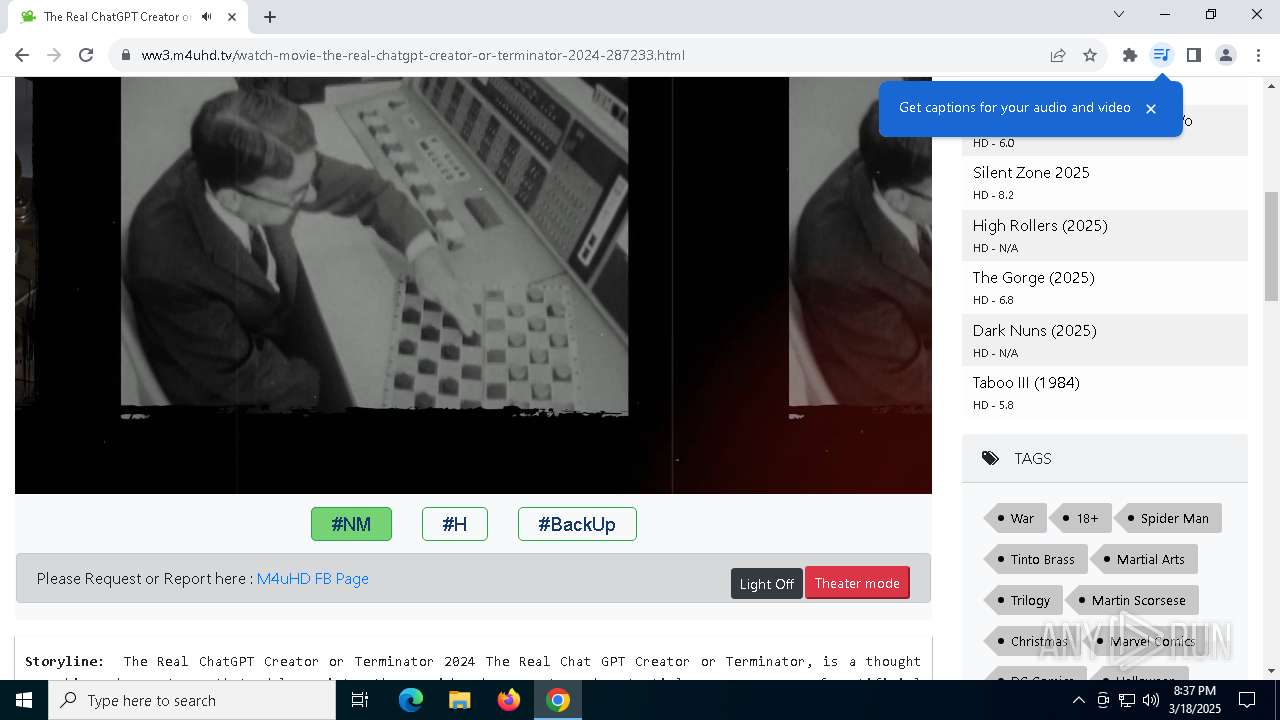Open M4uHD FB Page link

313,578
